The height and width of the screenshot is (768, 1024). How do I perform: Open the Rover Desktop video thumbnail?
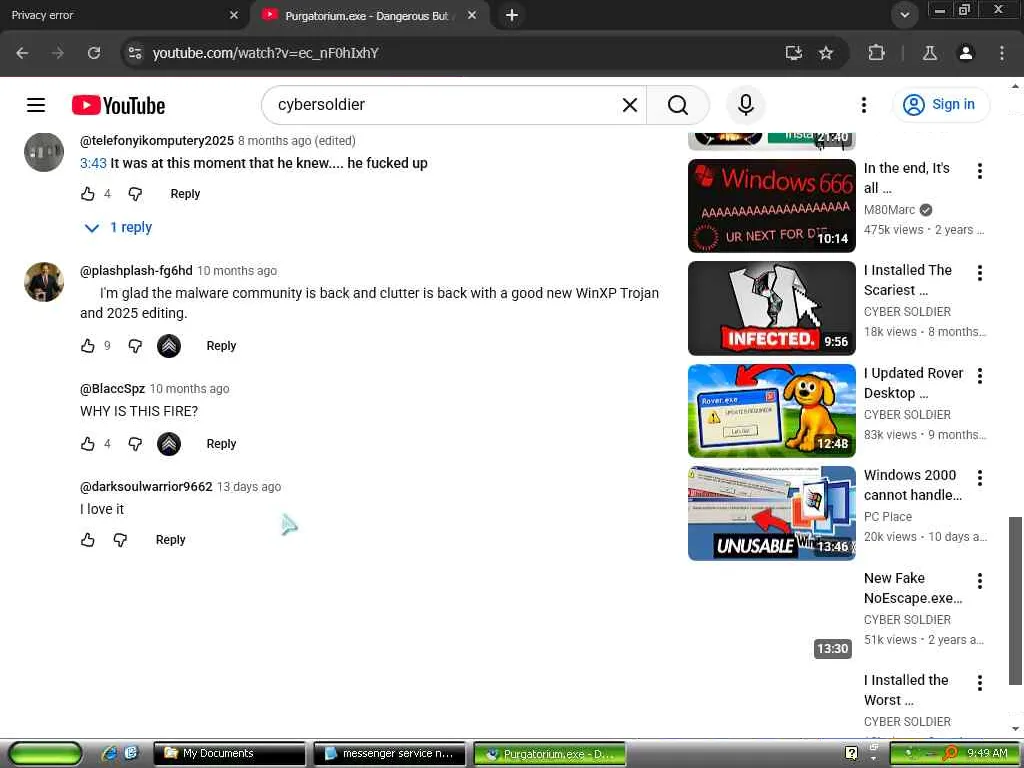771,411
